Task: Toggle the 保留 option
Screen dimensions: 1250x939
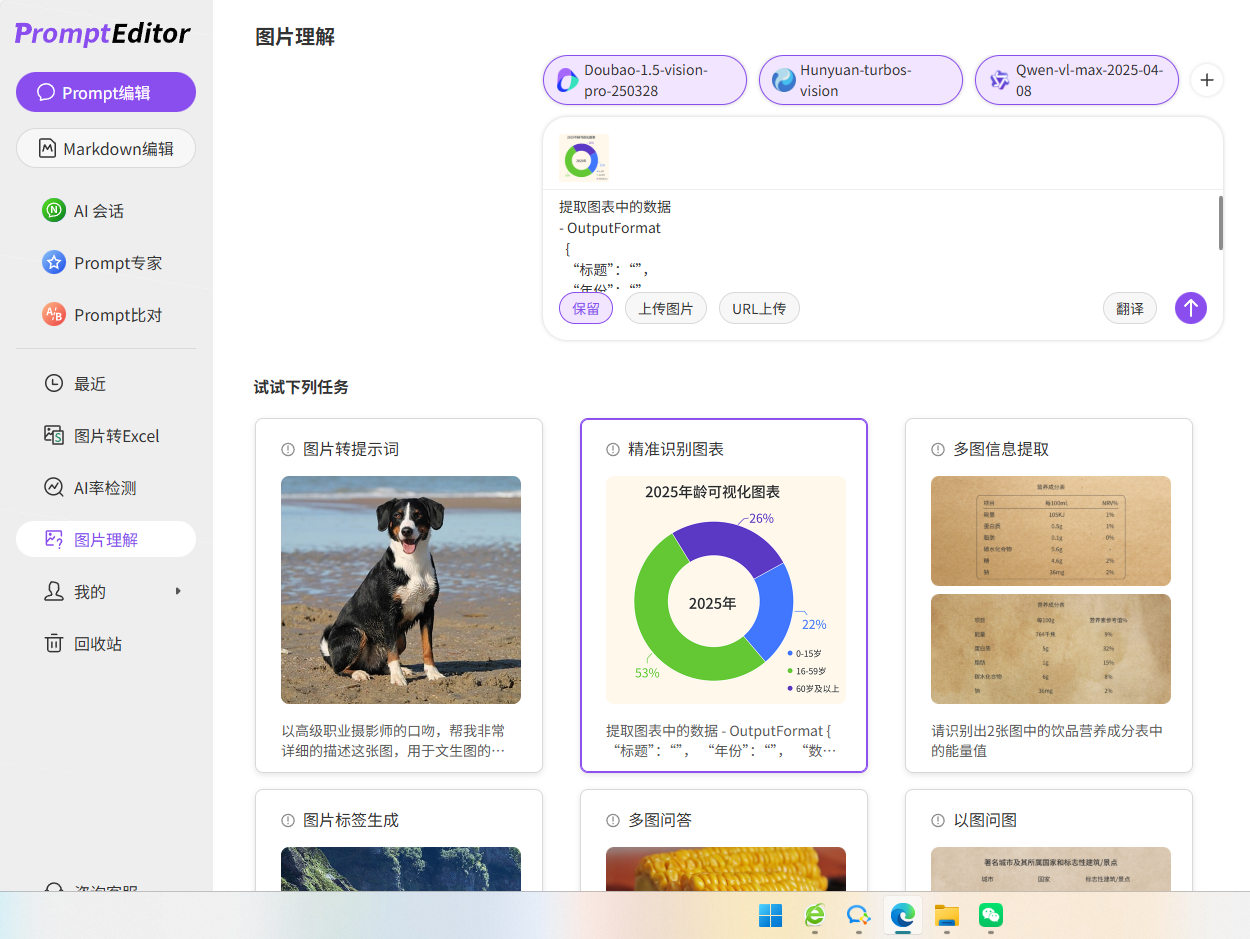Action: pos(586,309)
